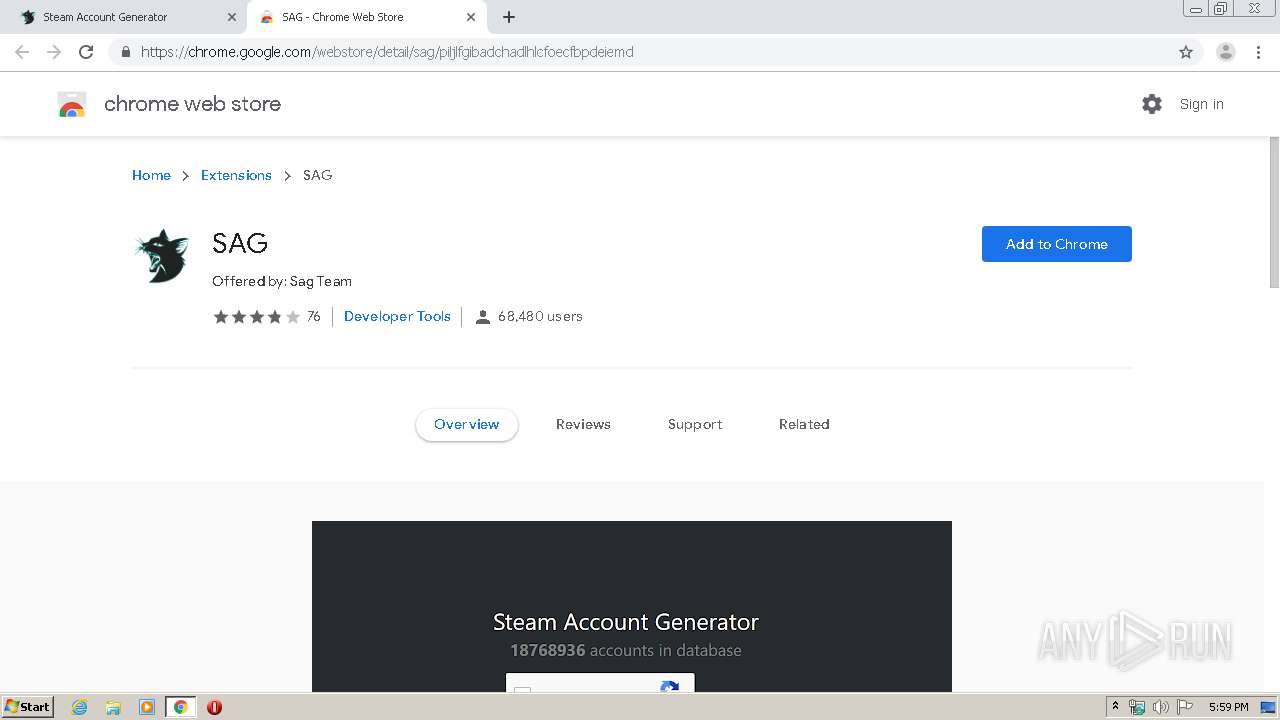1280x720 pixels.
Task: Click the users person icon
Action: [483, 317]
